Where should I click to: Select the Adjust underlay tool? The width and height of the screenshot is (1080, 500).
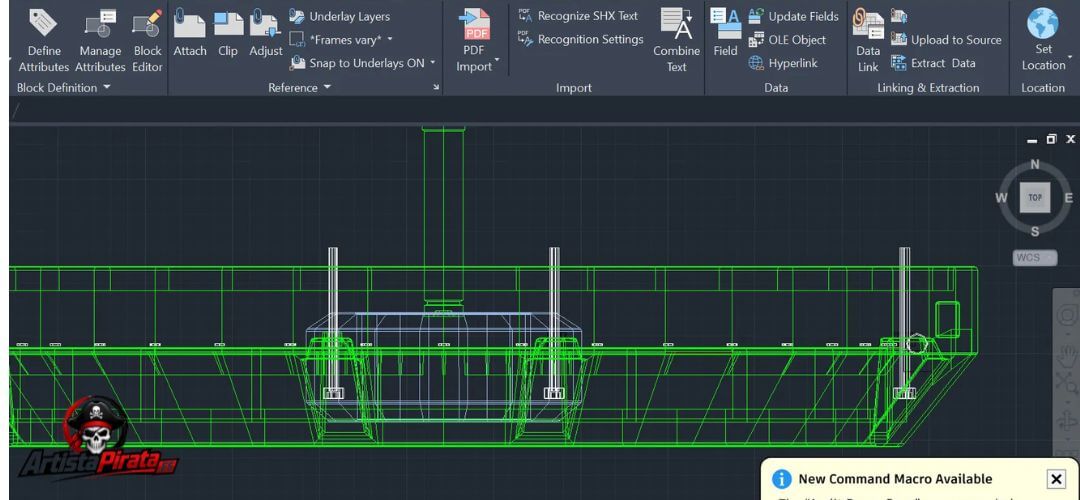(x=265, y=33)
